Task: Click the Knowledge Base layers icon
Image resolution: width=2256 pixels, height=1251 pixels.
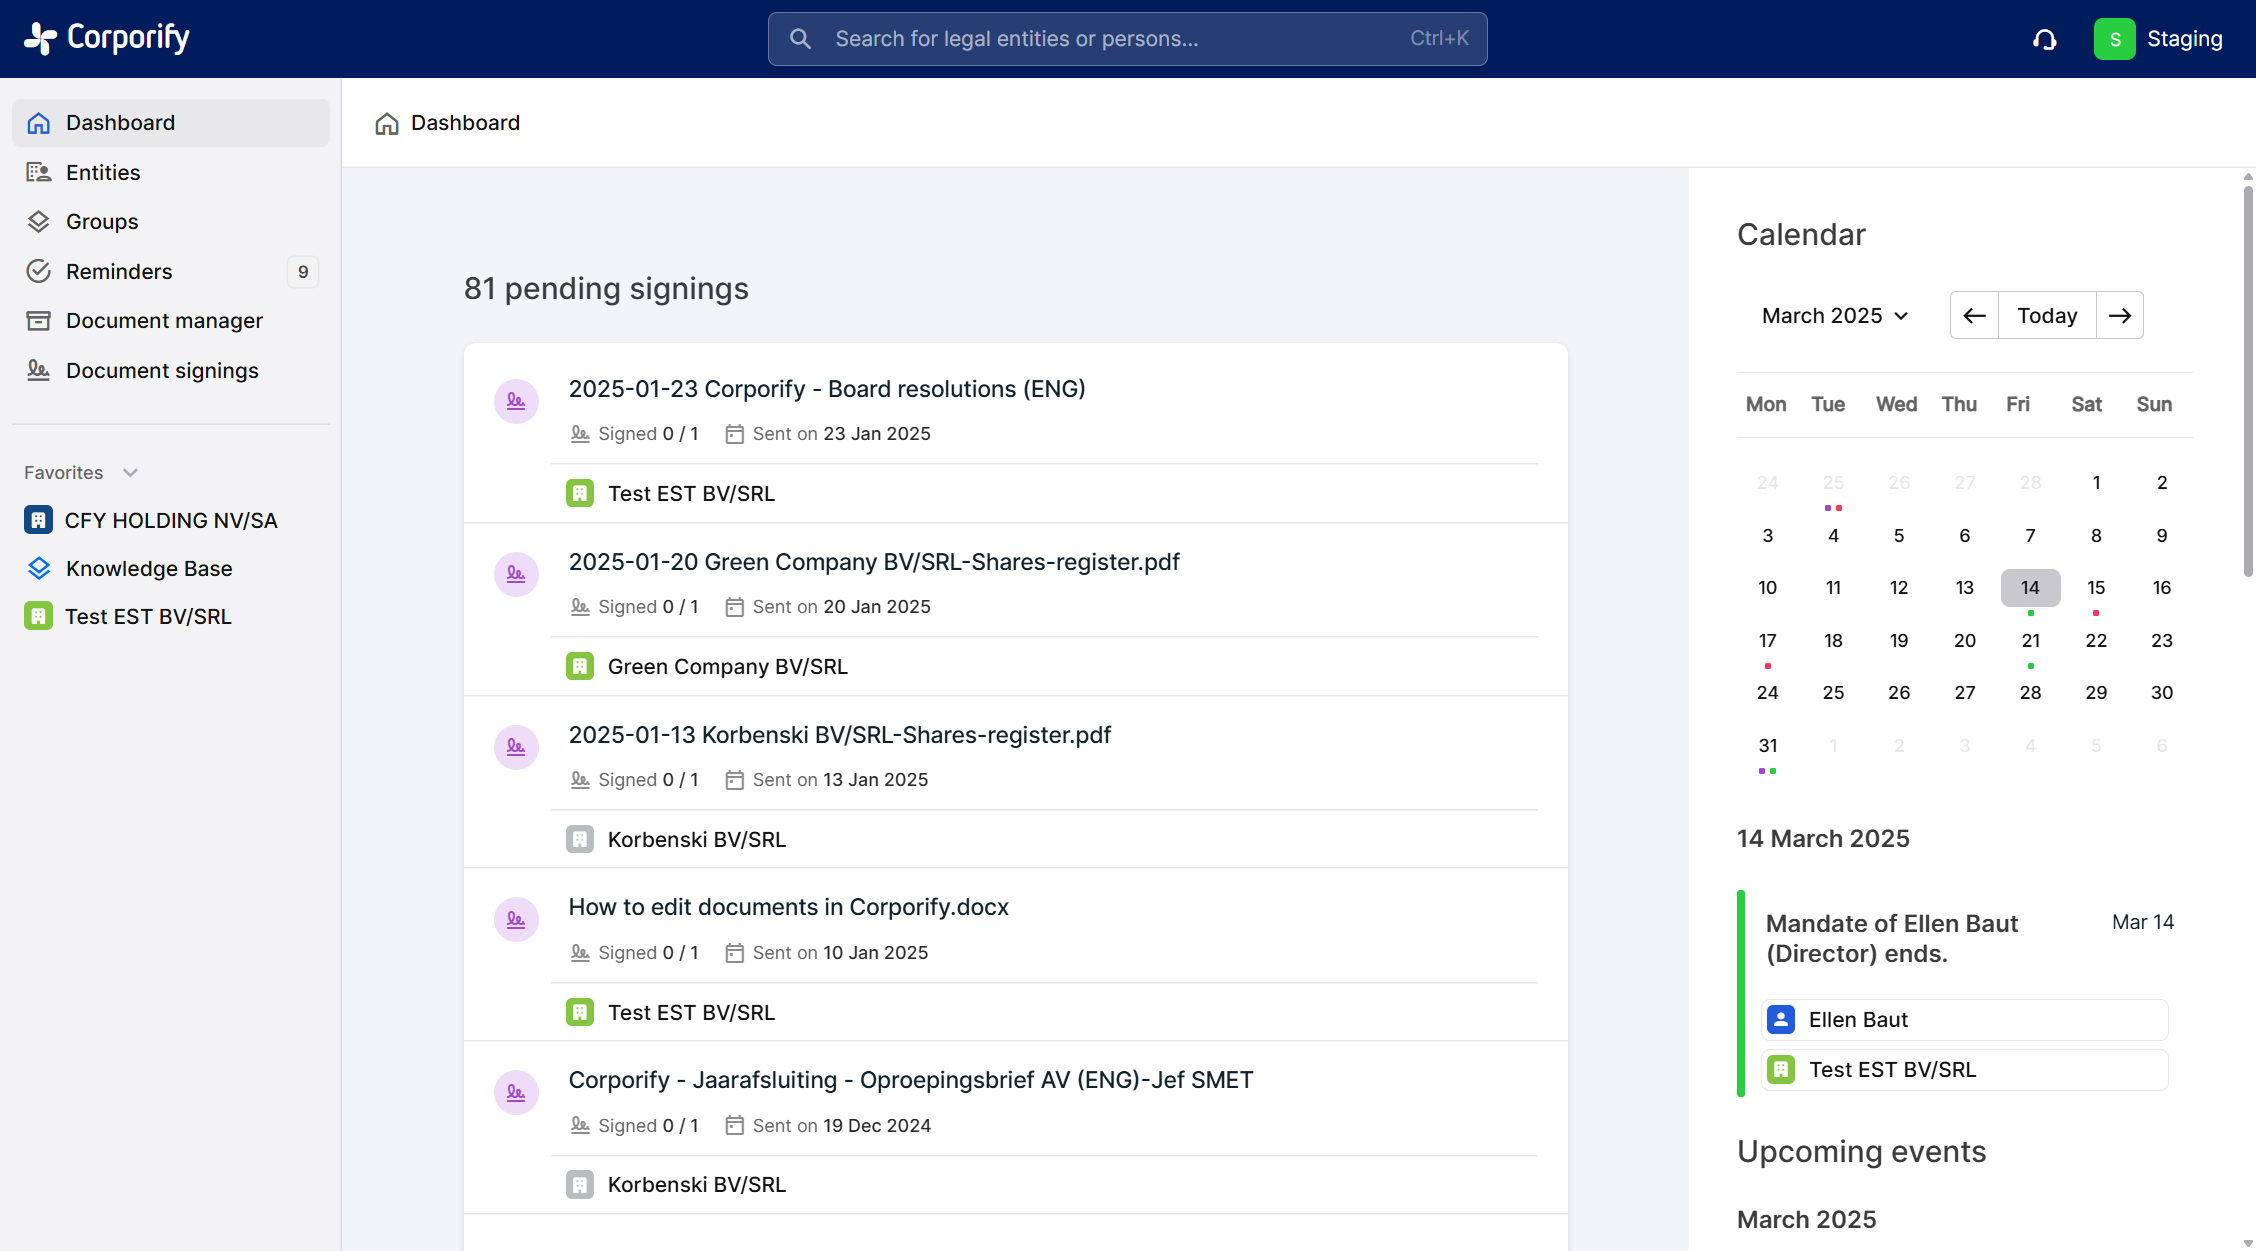Action: 39,568
